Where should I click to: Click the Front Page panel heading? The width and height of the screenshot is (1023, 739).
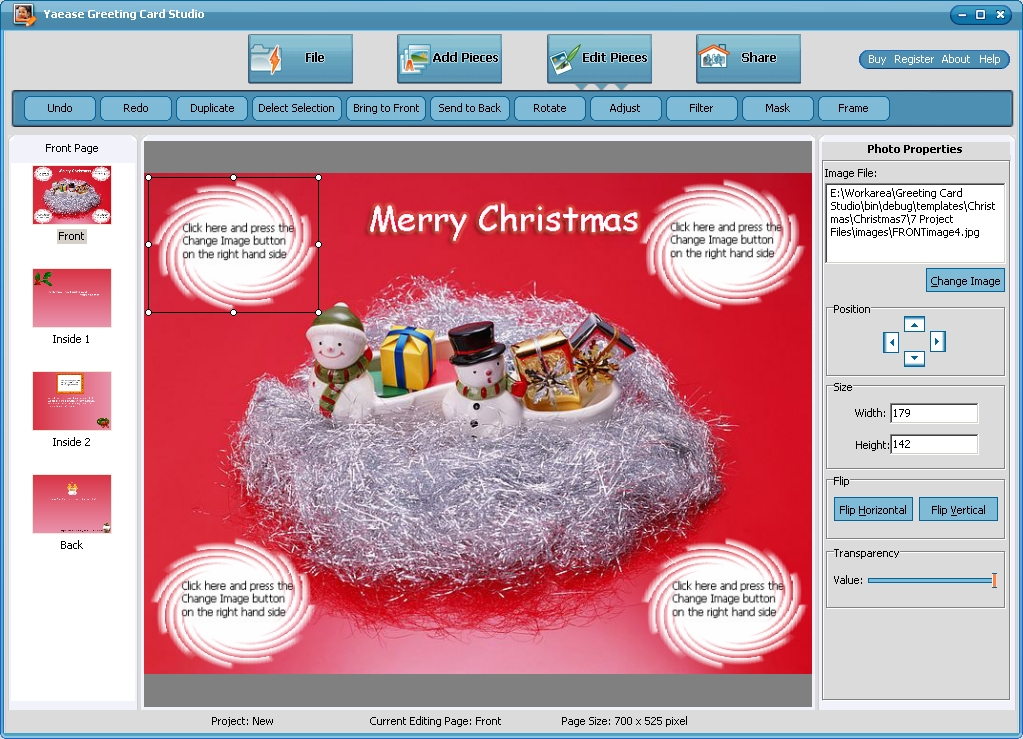(x=72, y=148)
